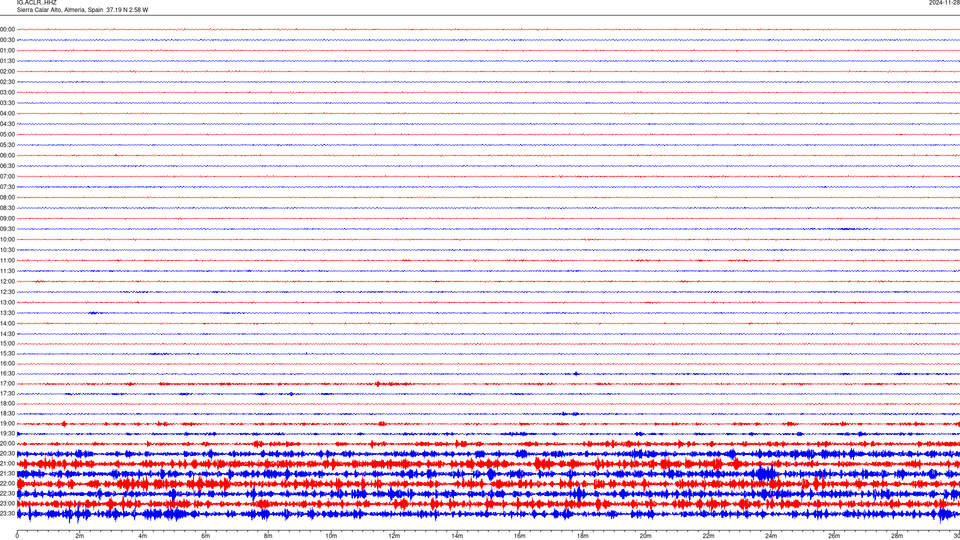Click the 24m tick label on the time axis
960x540 pixels.
771,536
